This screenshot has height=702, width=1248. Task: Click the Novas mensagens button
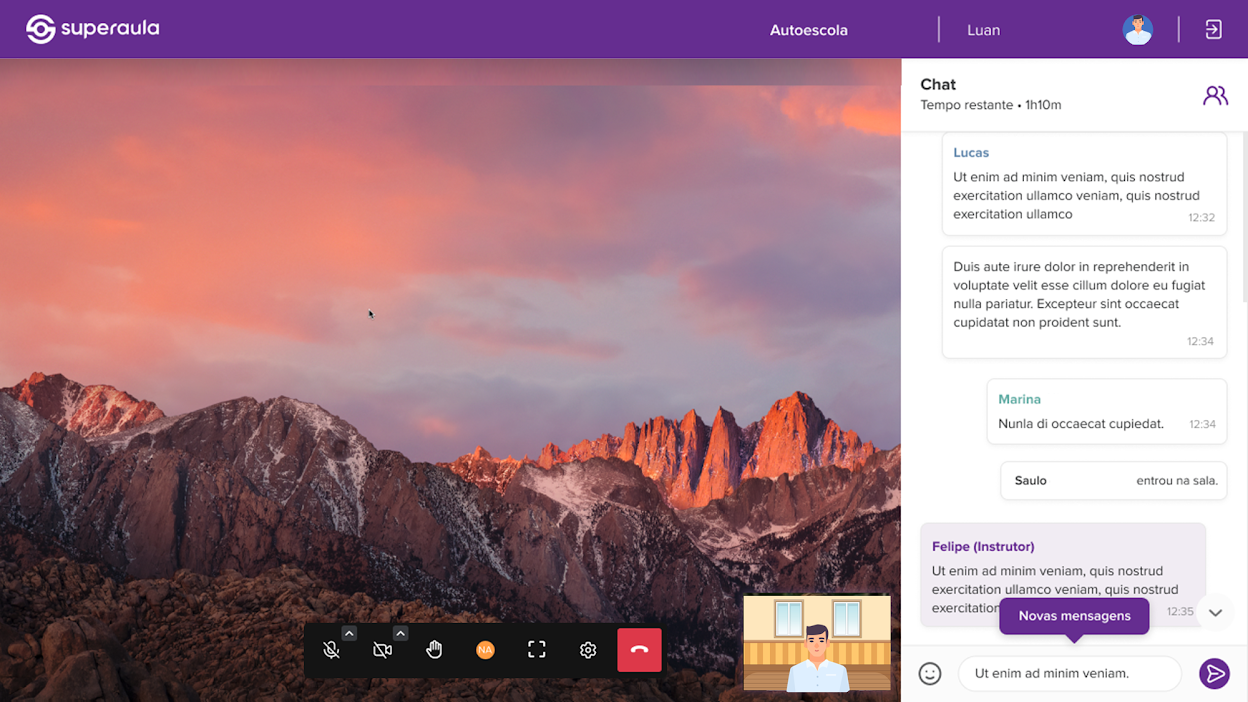click(1074, 616)
